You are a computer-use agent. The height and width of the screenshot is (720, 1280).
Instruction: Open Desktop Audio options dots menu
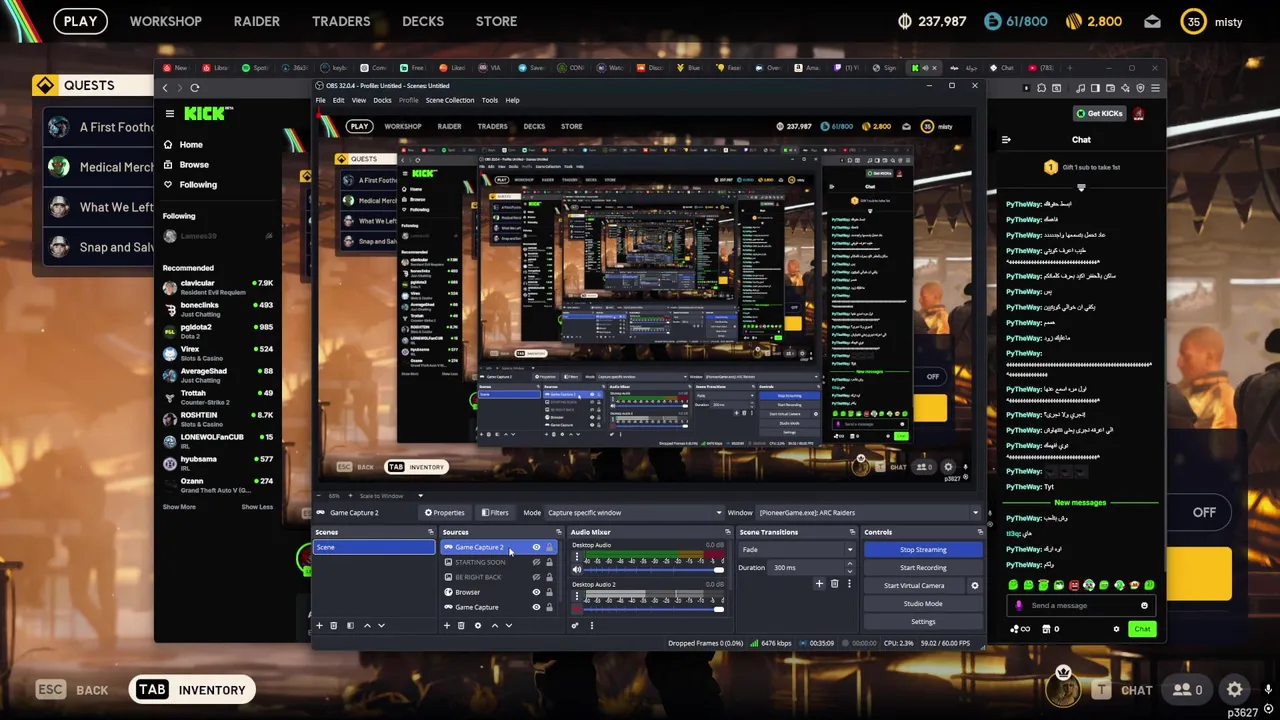click(576, 557)
